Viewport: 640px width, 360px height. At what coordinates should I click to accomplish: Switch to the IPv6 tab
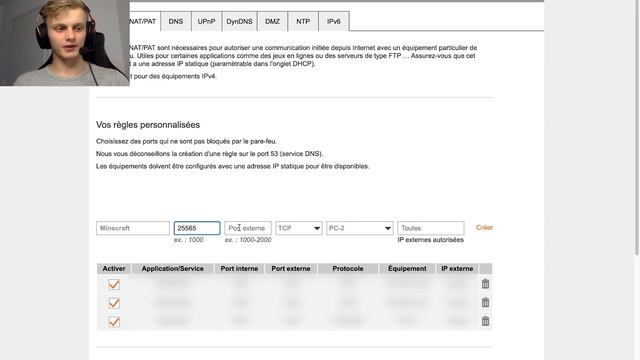pyautogui.click(x=334, y=21)
